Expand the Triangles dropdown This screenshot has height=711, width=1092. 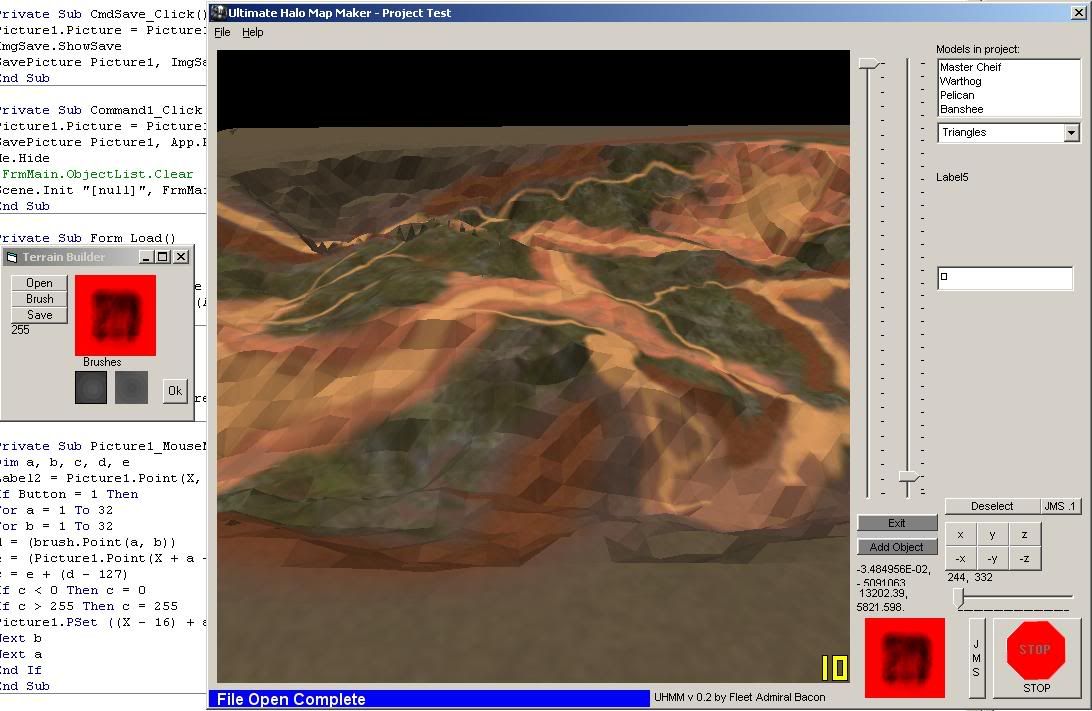point(1071,132)
